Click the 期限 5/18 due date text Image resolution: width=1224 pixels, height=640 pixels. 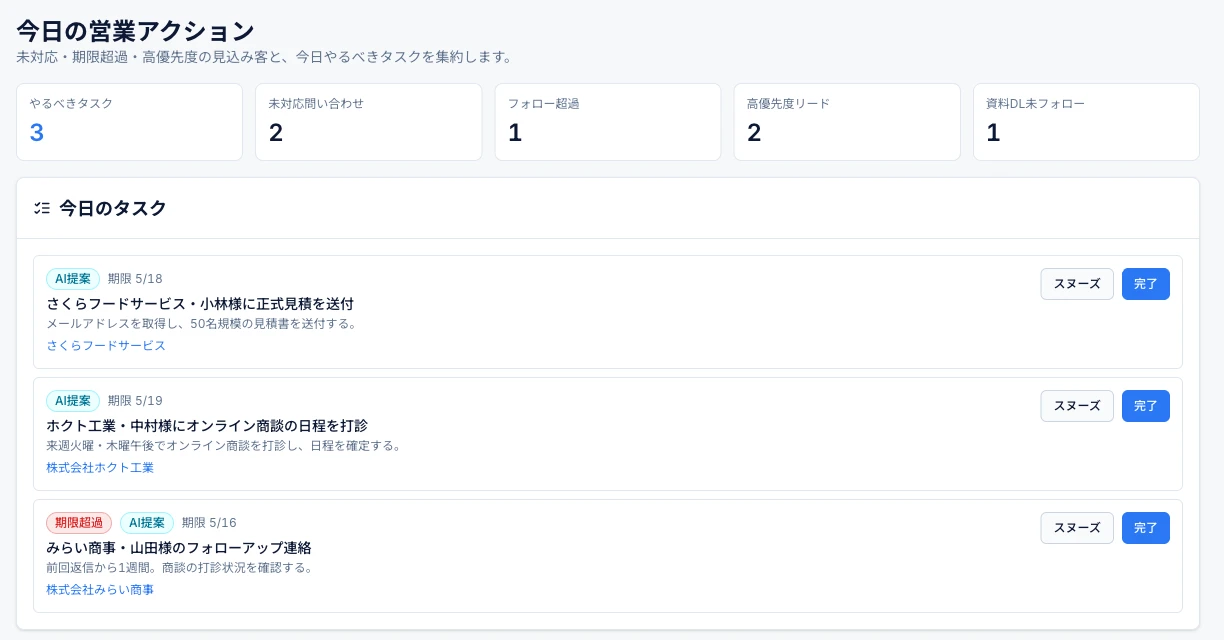click(x=135, y=279)
